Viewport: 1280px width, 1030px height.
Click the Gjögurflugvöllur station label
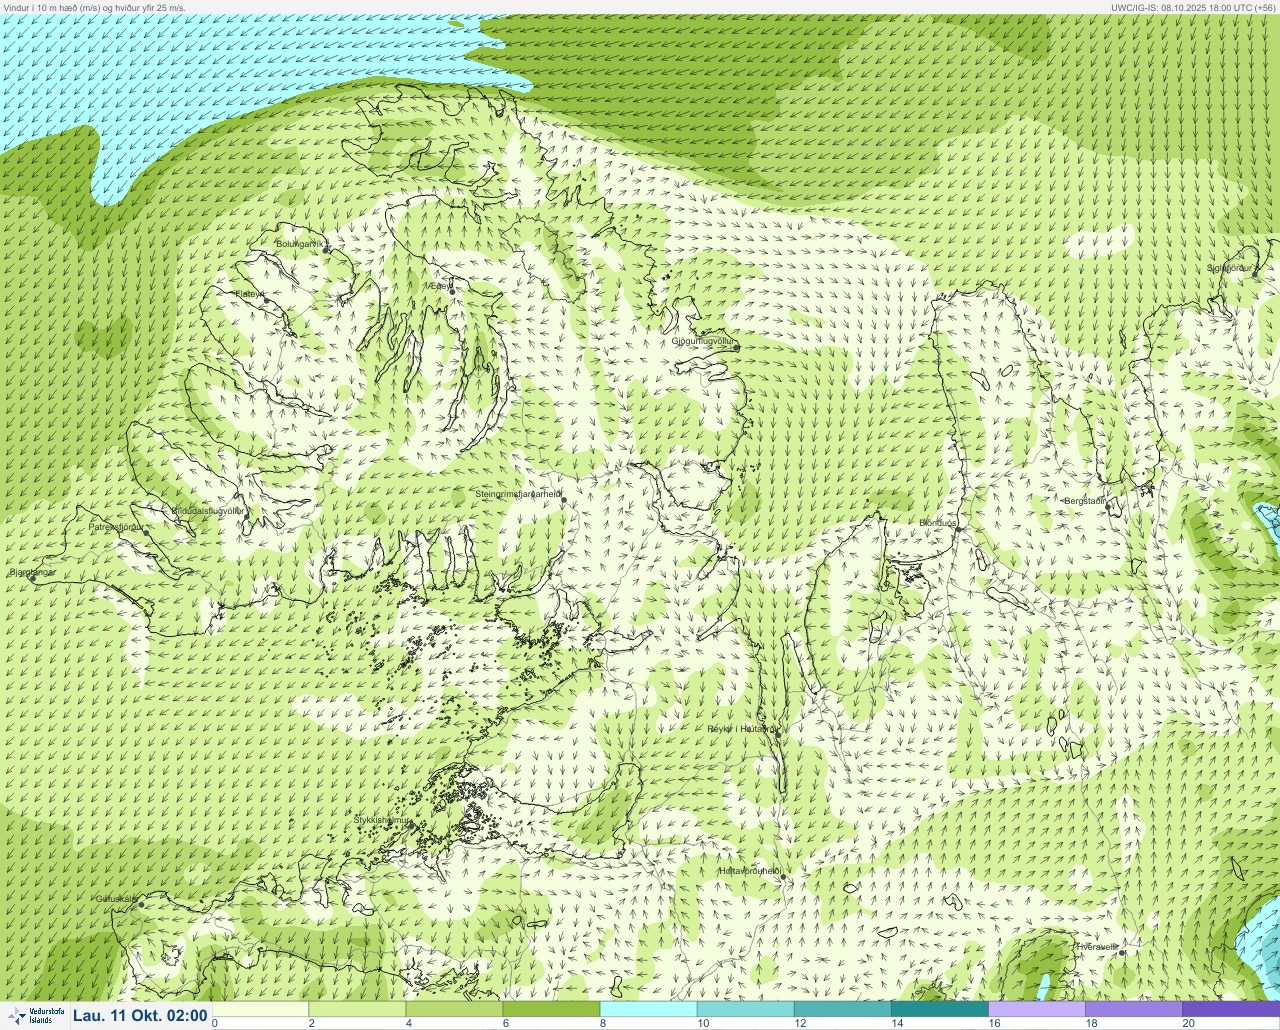[x=703, y=341]
